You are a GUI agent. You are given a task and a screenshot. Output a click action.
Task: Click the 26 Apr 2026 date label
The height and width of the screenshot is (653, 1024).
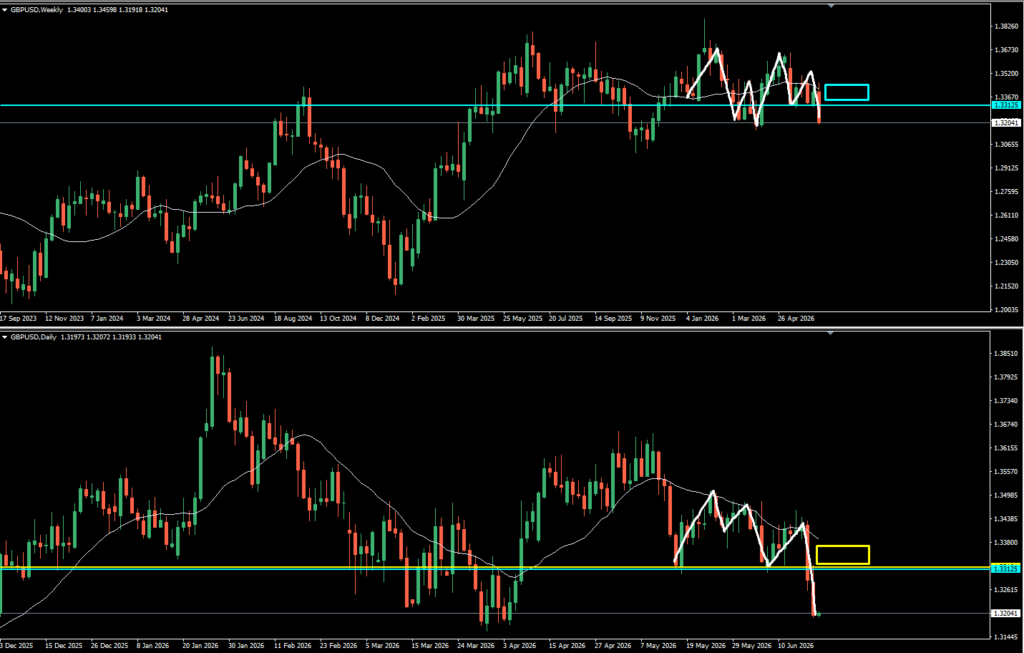coord(796,319)
